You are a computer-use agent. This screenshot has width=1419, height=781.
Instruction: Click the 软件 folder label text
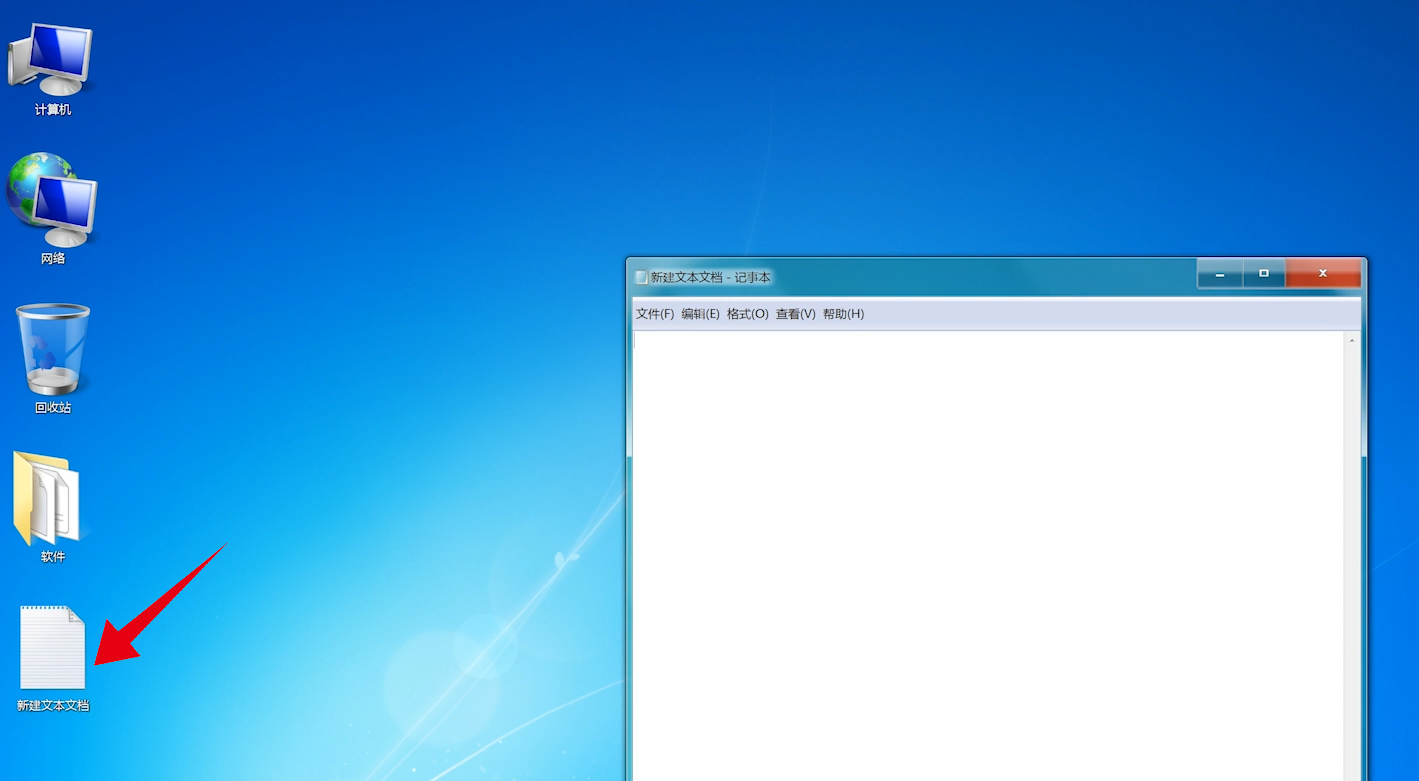53,557
